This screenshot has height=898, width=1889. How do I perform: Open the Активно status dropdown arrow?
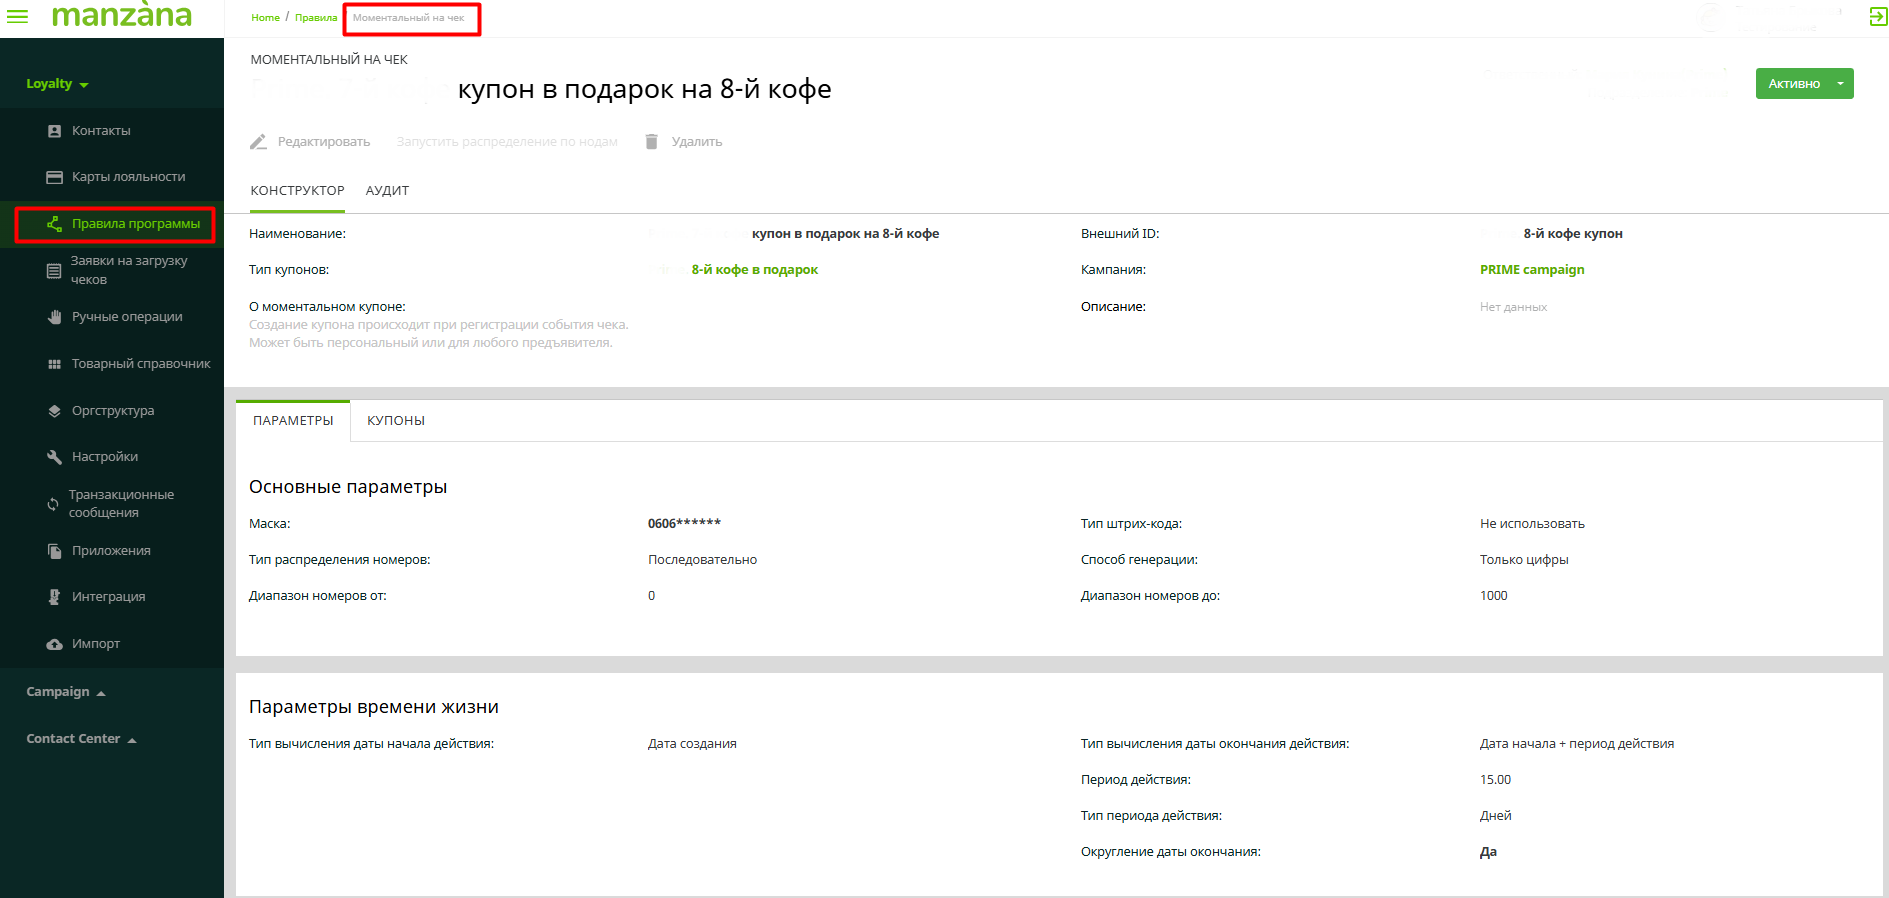point(1840,84)
